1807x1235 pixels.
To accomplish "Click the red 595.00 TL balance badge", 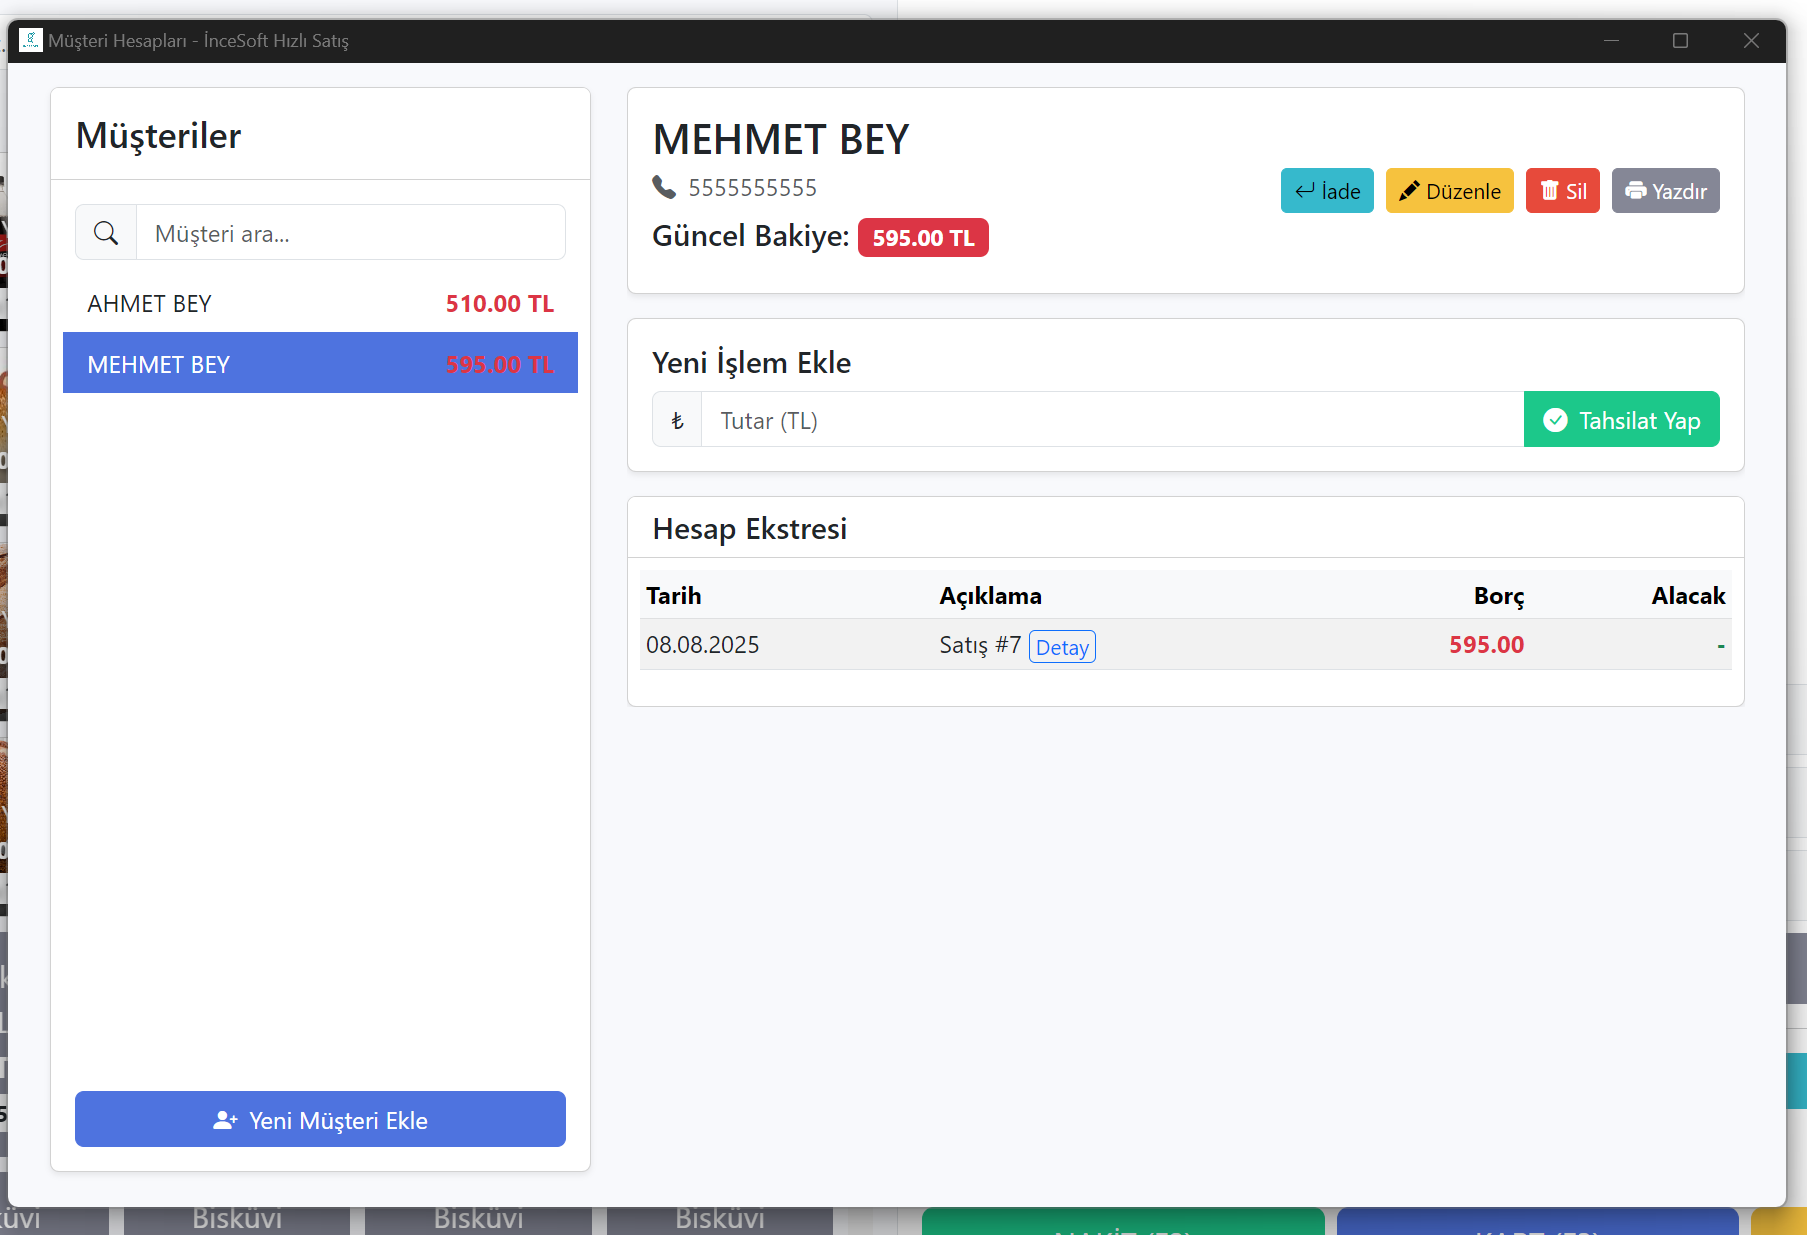I will click(923, 238).
